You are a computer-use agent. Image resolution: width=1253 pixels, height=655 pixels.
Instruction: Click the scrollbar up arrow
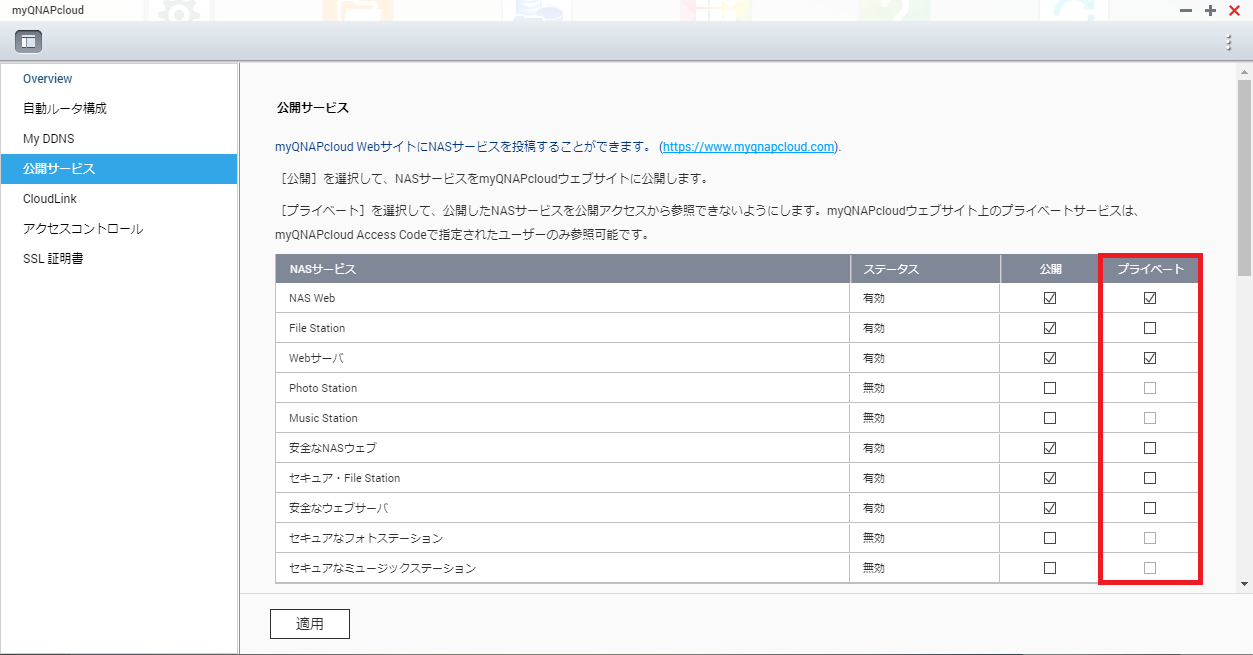click(1244, 71)
